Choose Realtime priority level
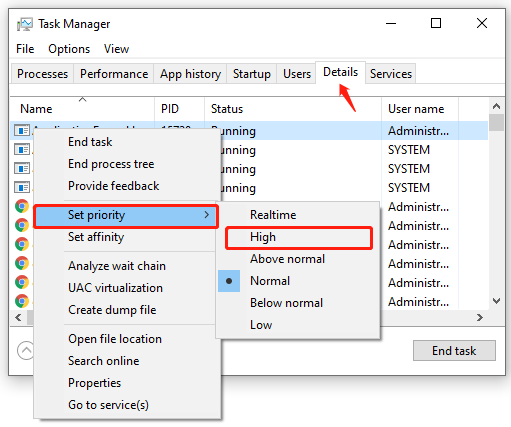 273,215
